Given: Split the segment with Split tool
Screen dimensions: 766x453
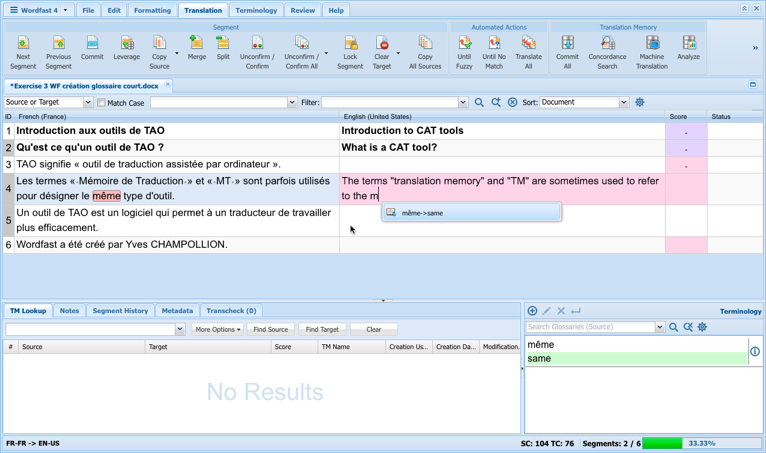Looking at the screenshot, I should pyautogui.click(x=223, y=48).
